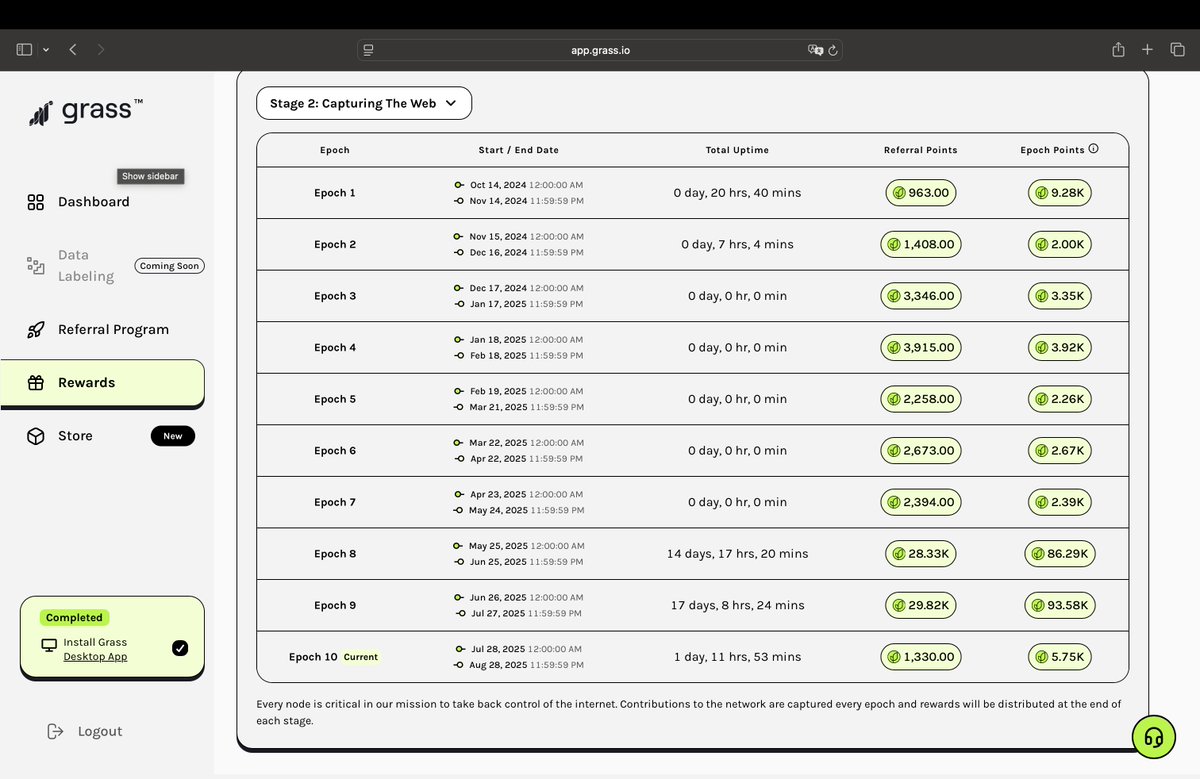Open a new tab with plus icon
The height and width of the screenshot is (779, 1200).
pos(1148,49)
